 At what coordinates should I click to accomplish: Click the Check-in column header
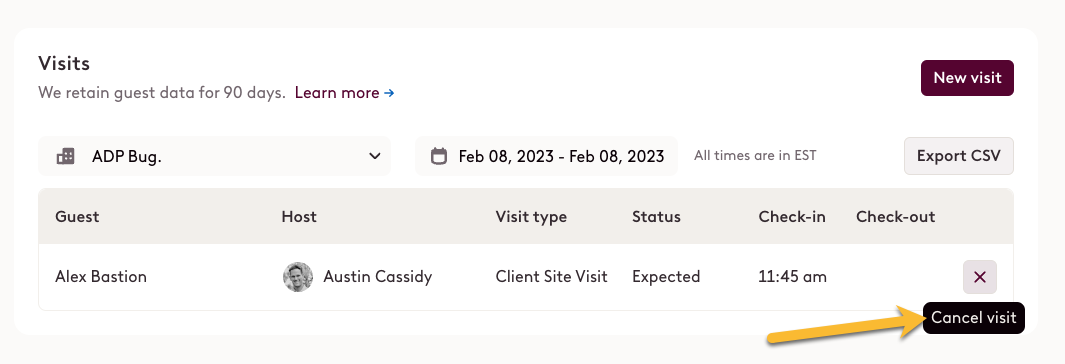(x=792, y=217)
